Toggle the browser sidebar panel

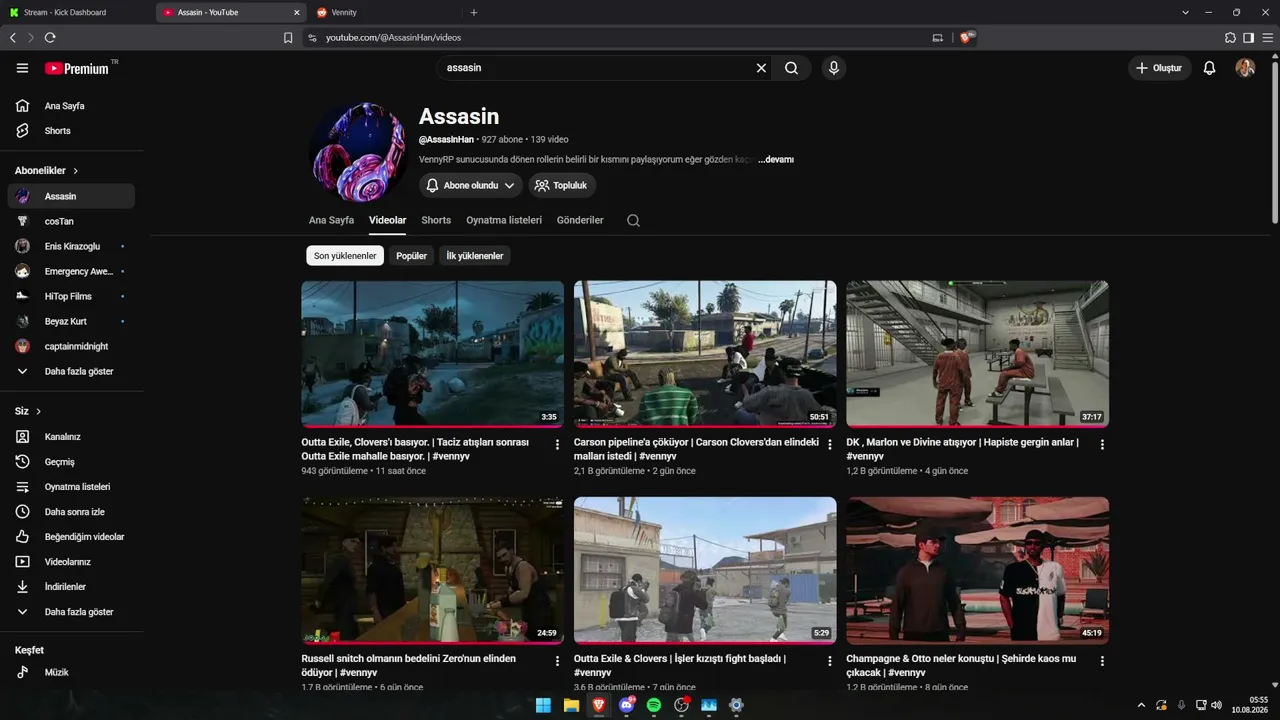(1248, 37)
